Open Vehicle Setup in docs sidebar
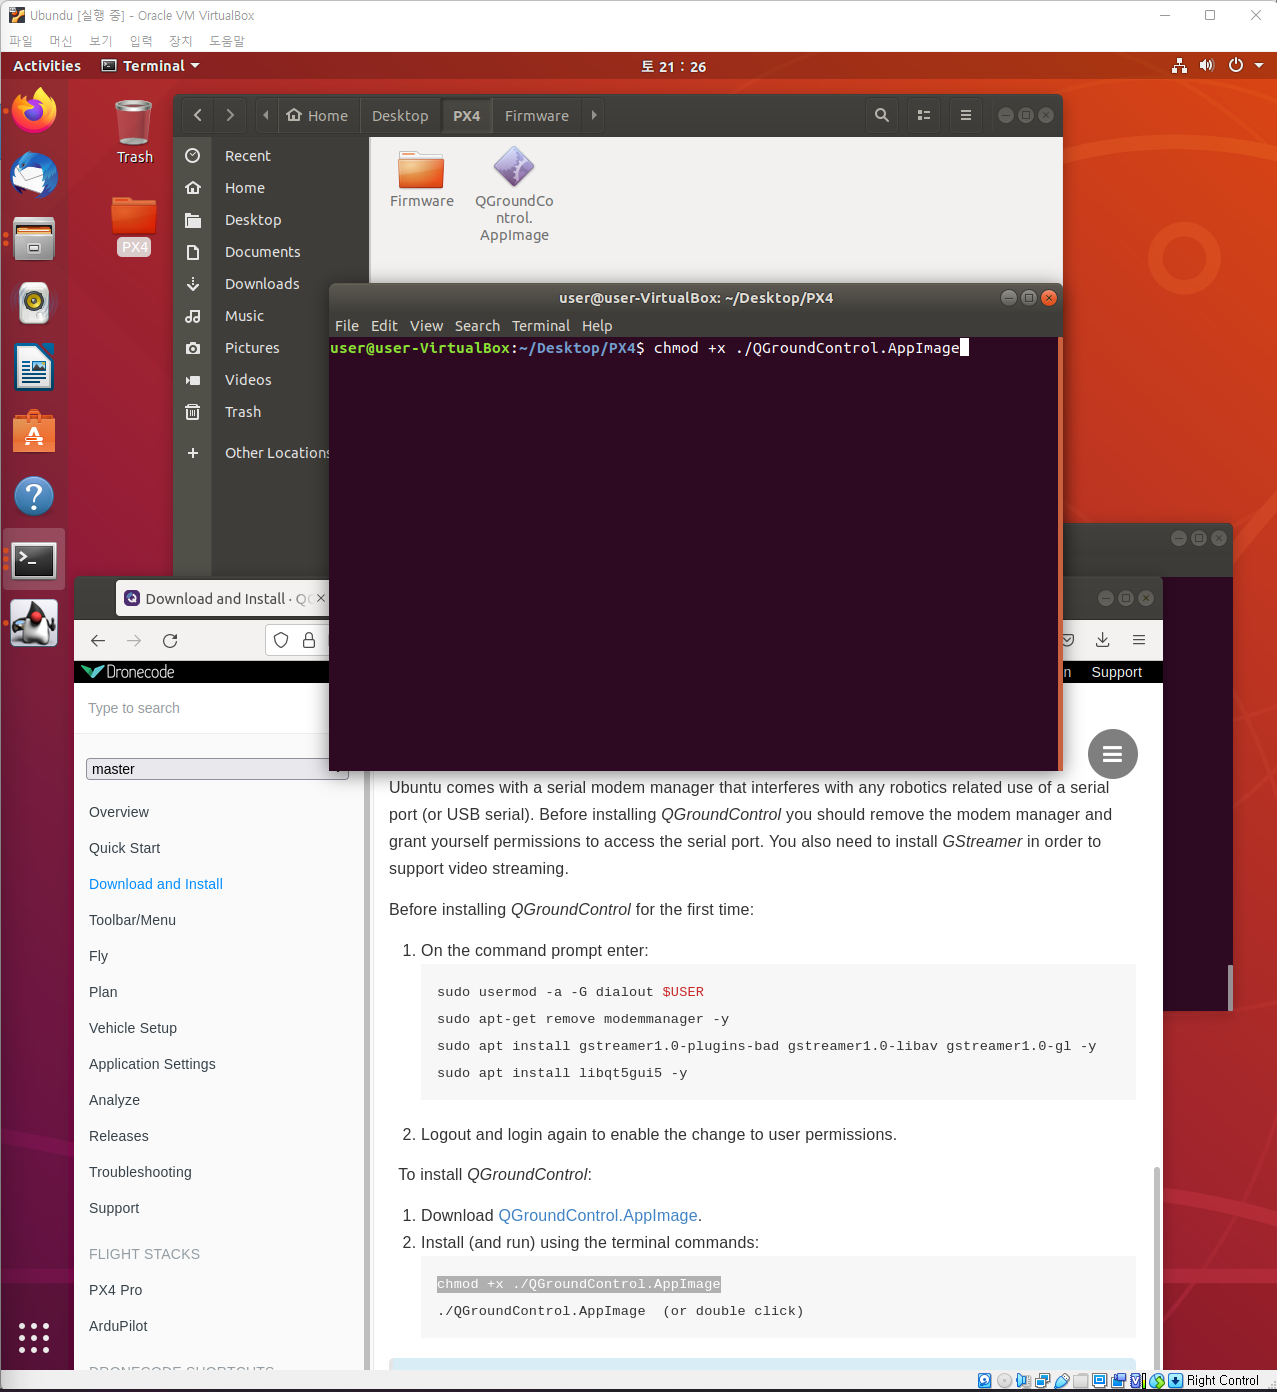This screenshot has width=1277, height=1392. click(133, 1028)
